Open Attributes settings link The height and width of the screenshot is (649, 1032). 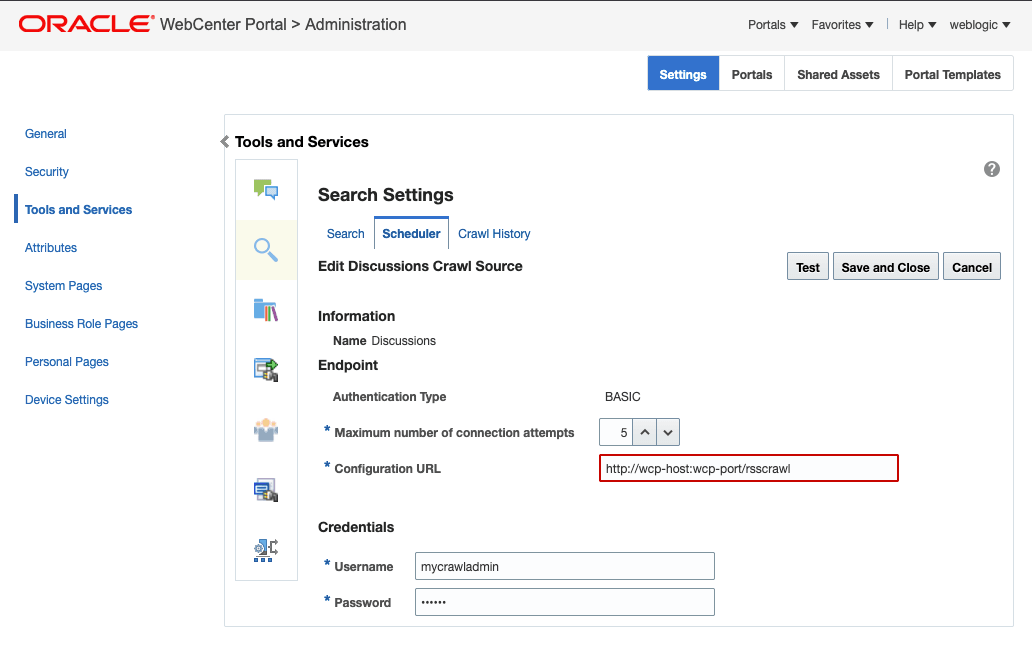click(x=51, y=247)
